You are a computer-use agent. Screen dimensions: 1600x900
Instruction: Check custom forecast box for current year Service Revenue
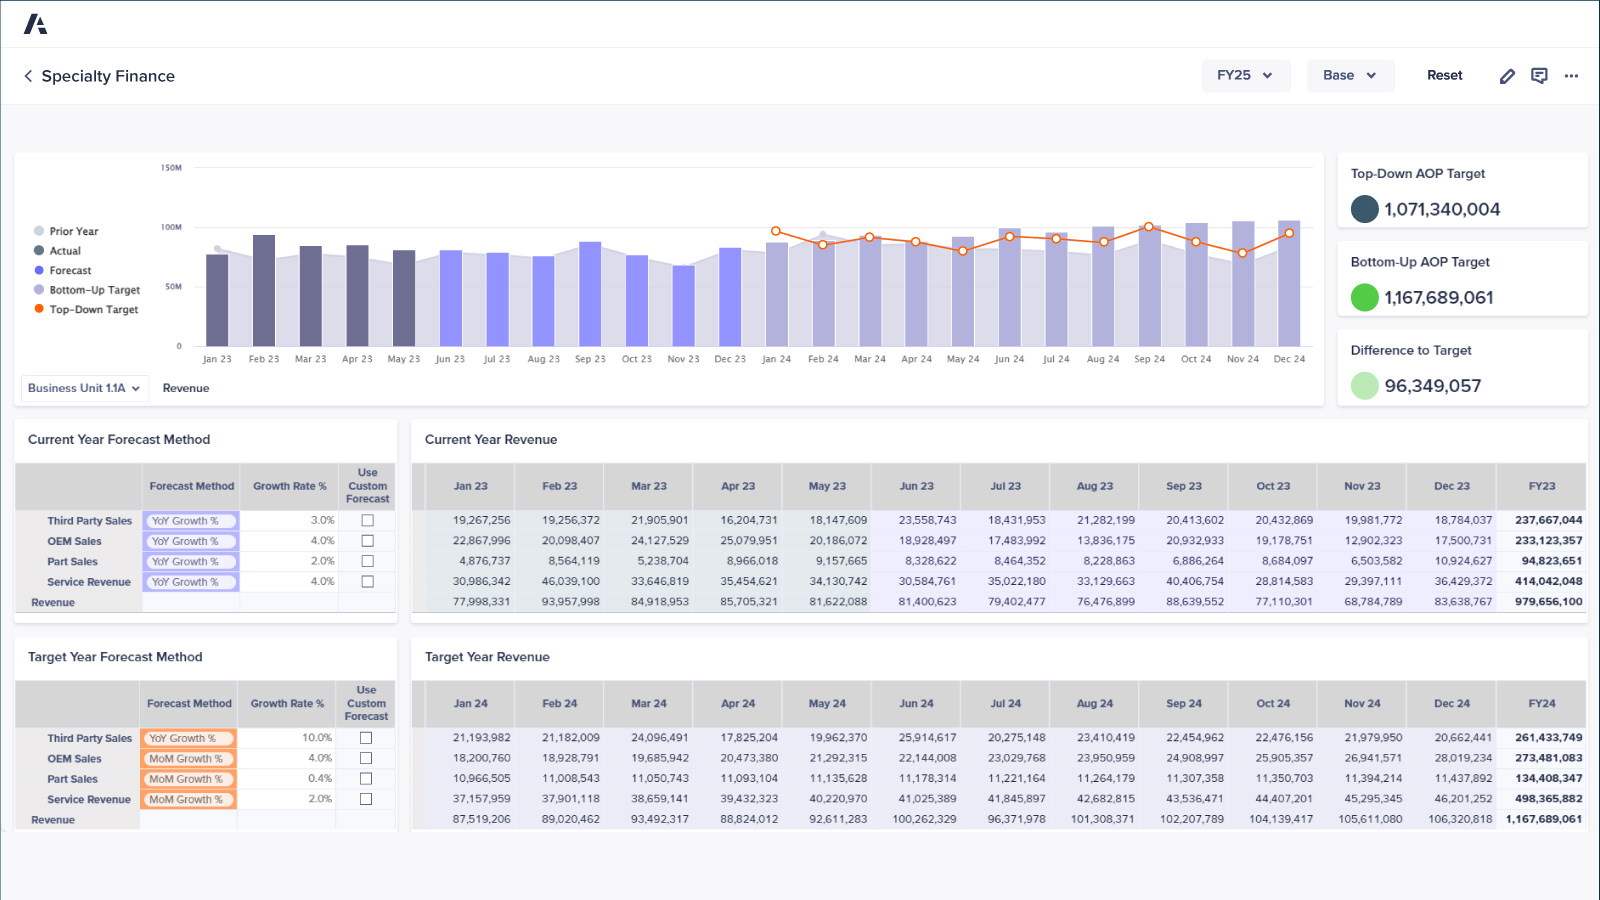[367, 582]
